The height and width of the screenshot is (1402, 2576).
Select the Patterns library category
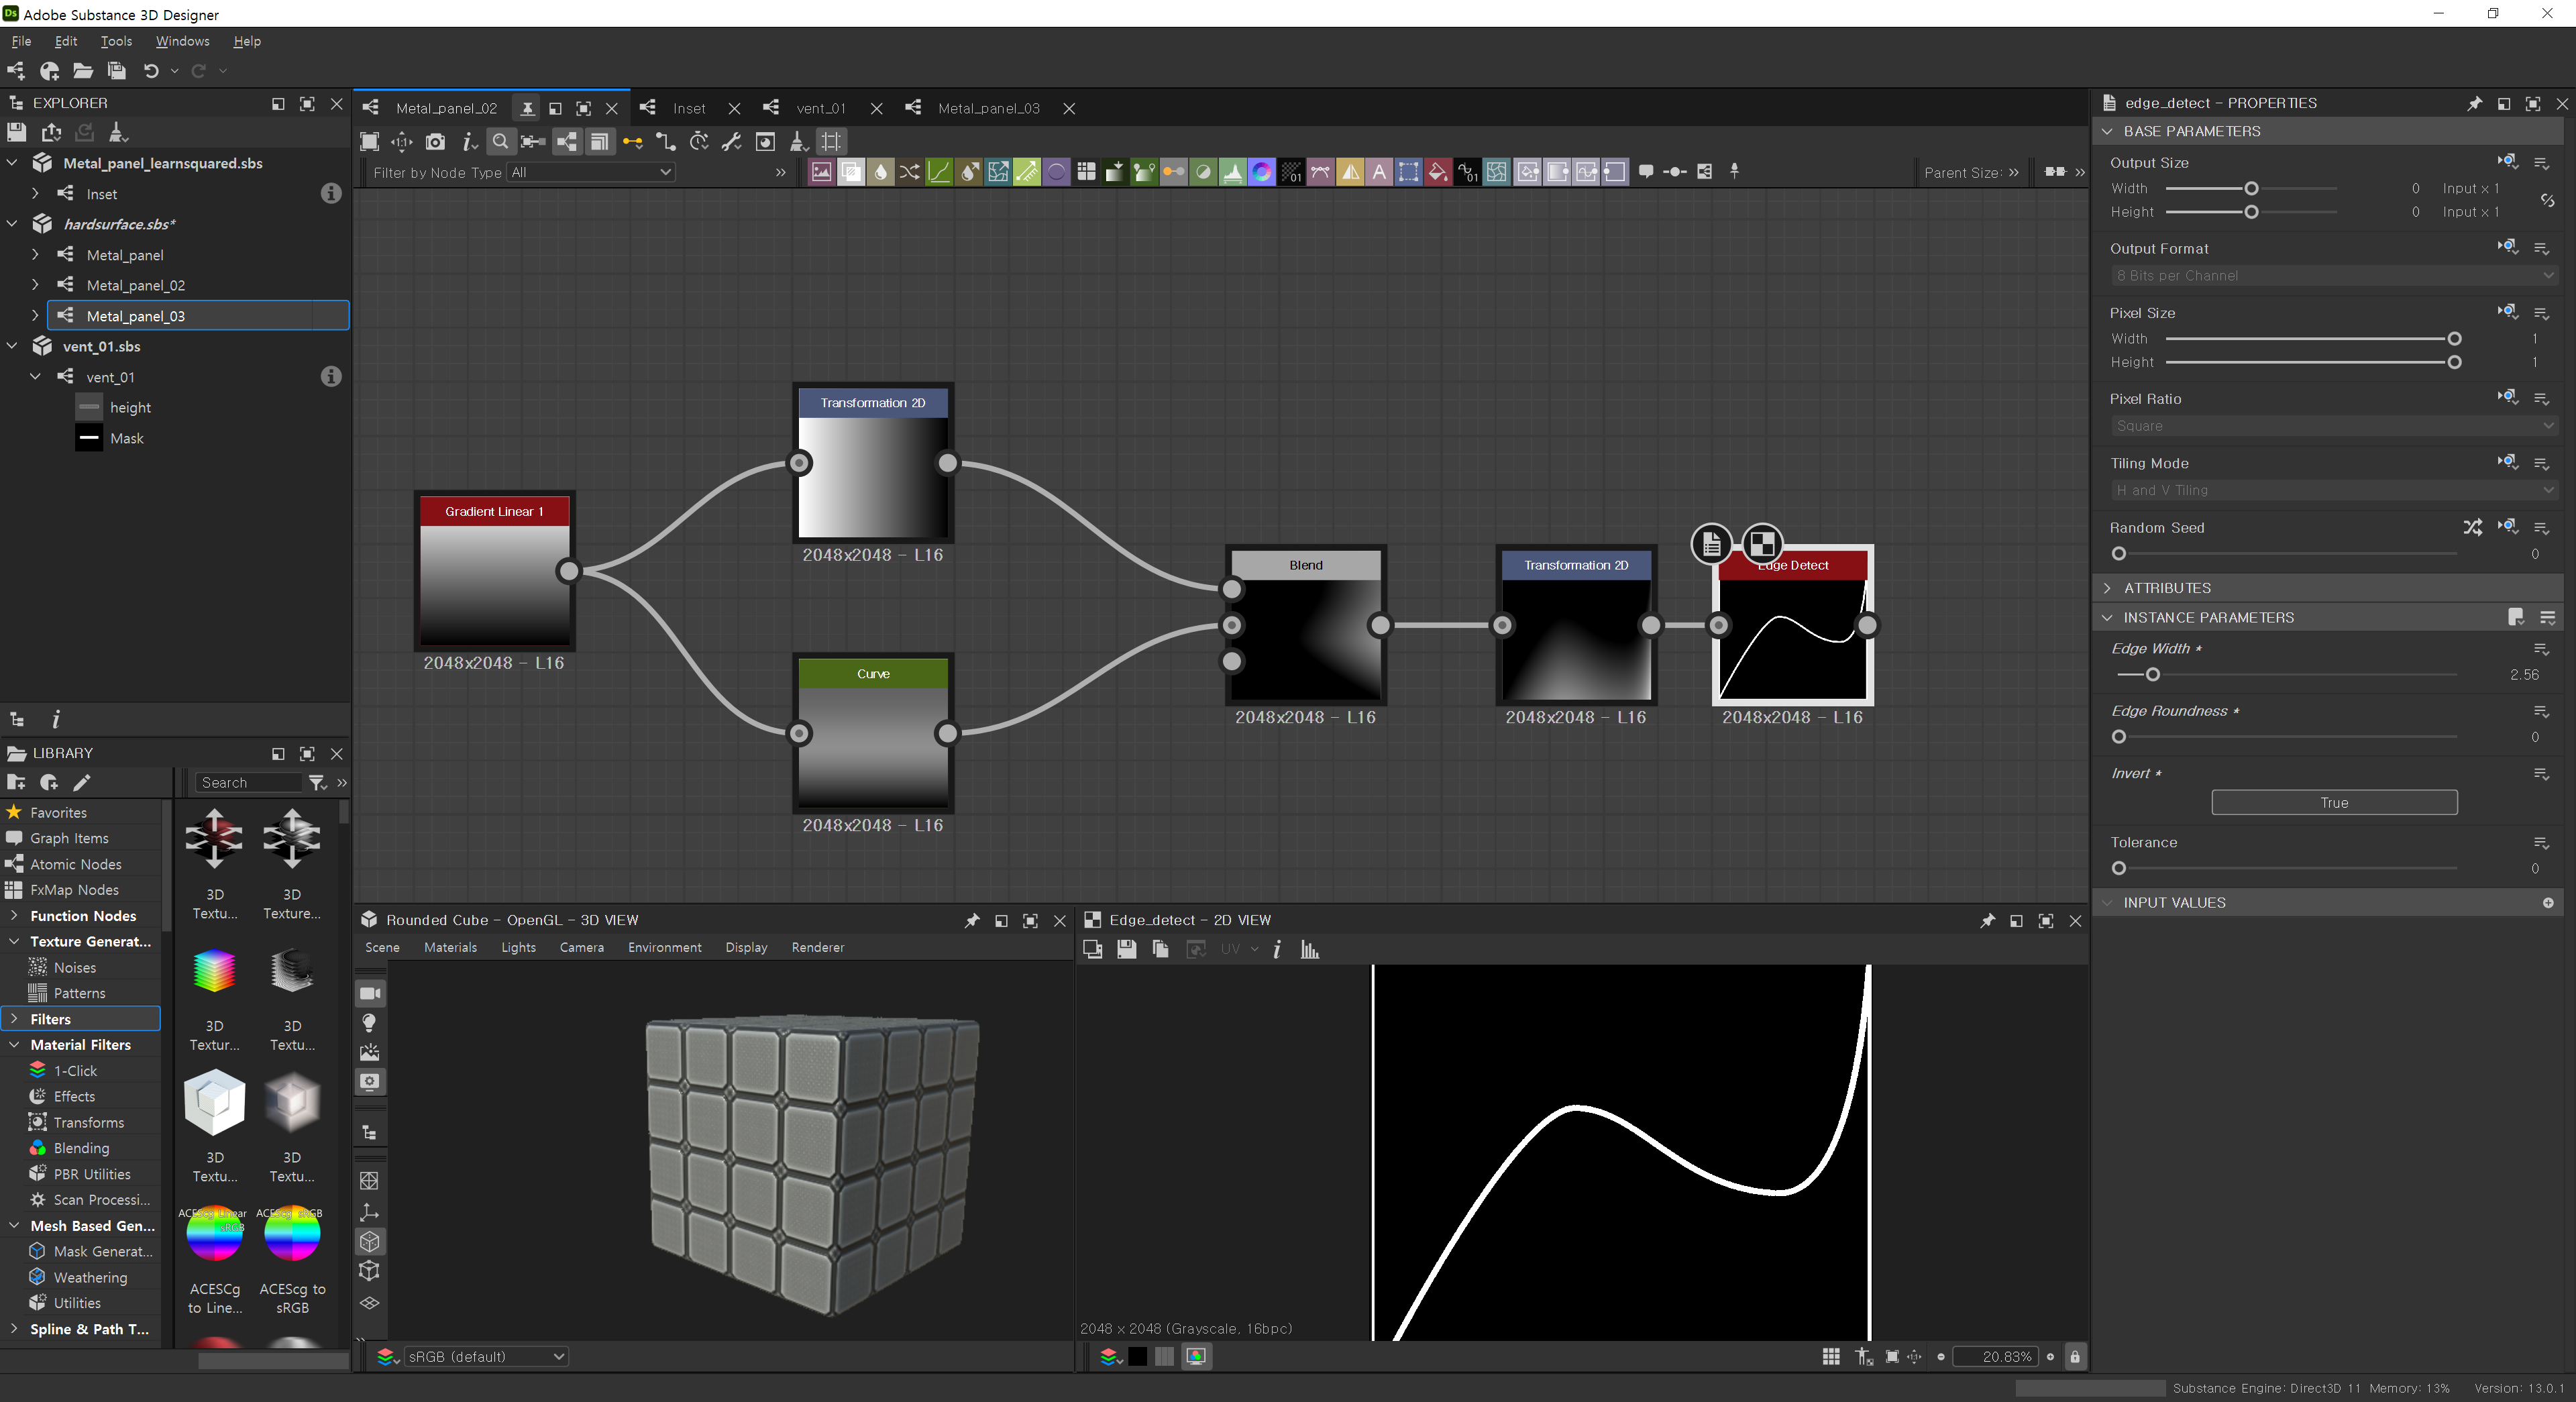click(x=79, y=993)
